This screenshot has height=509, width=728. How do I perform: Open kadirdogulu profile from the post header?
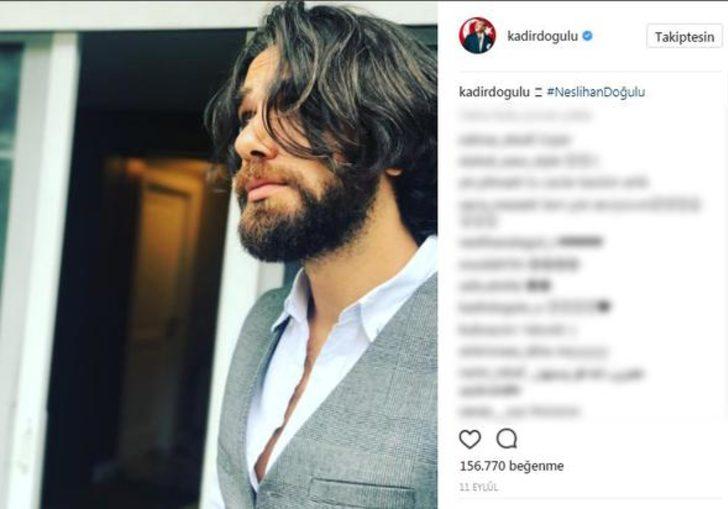(542, 36)
